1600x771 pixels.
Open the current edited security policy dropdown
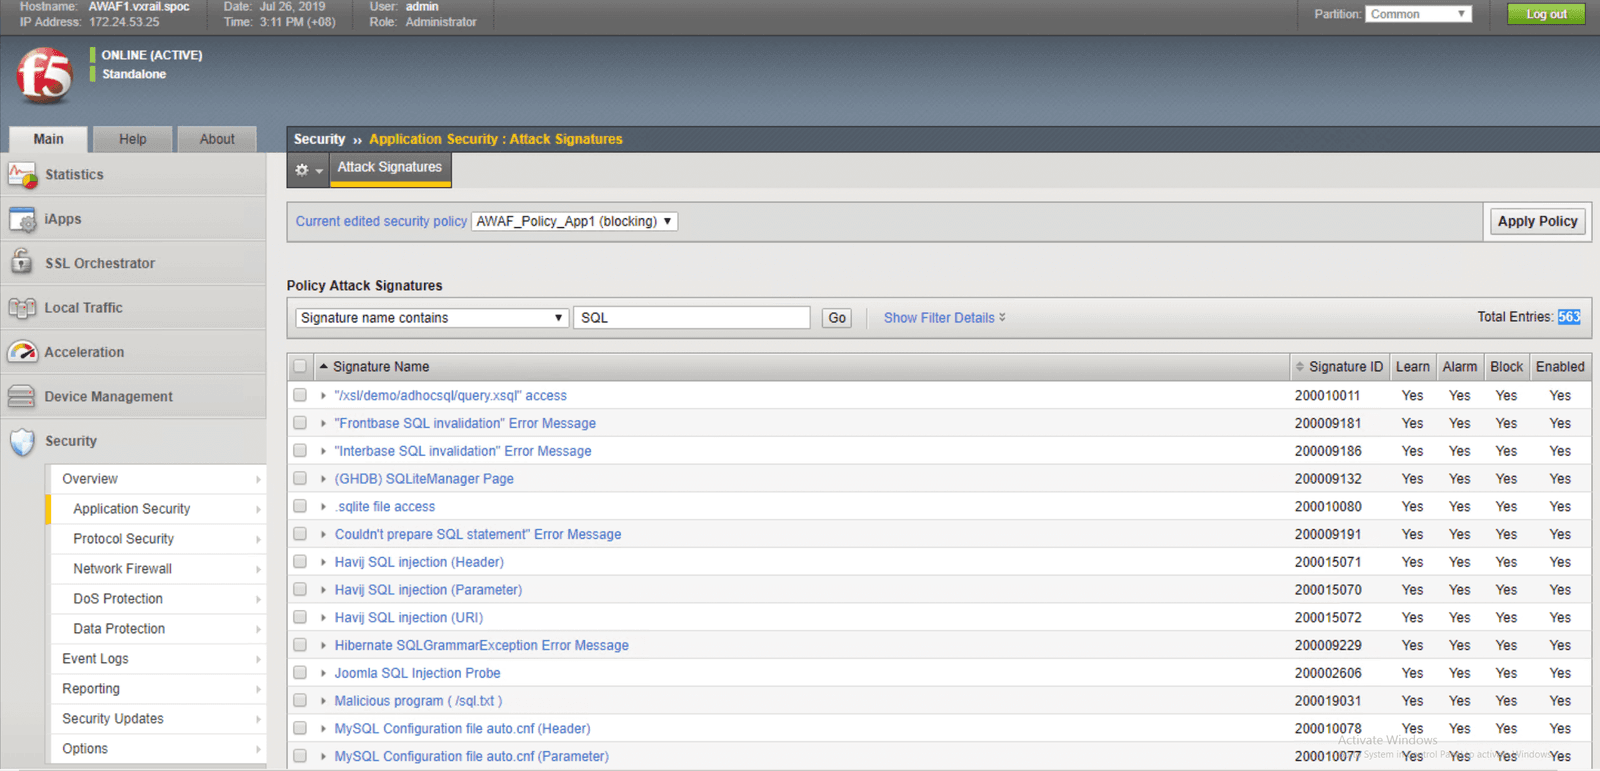click(x=574, y=221)
